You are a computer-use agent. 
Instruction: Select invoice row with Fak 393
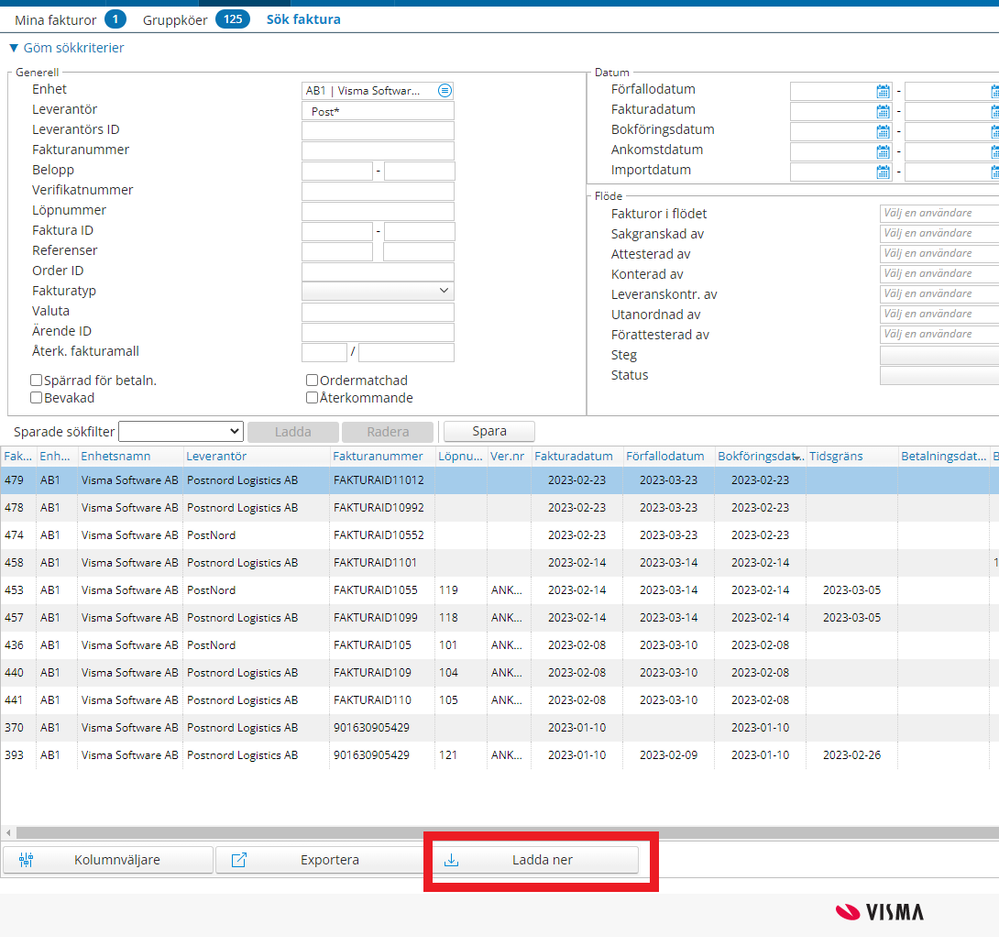(500, 755)
